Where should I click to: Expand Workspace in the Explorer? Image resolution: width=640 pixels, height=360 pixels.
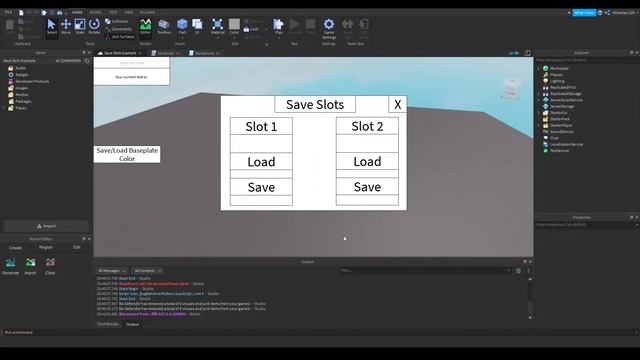pos(538,68)
